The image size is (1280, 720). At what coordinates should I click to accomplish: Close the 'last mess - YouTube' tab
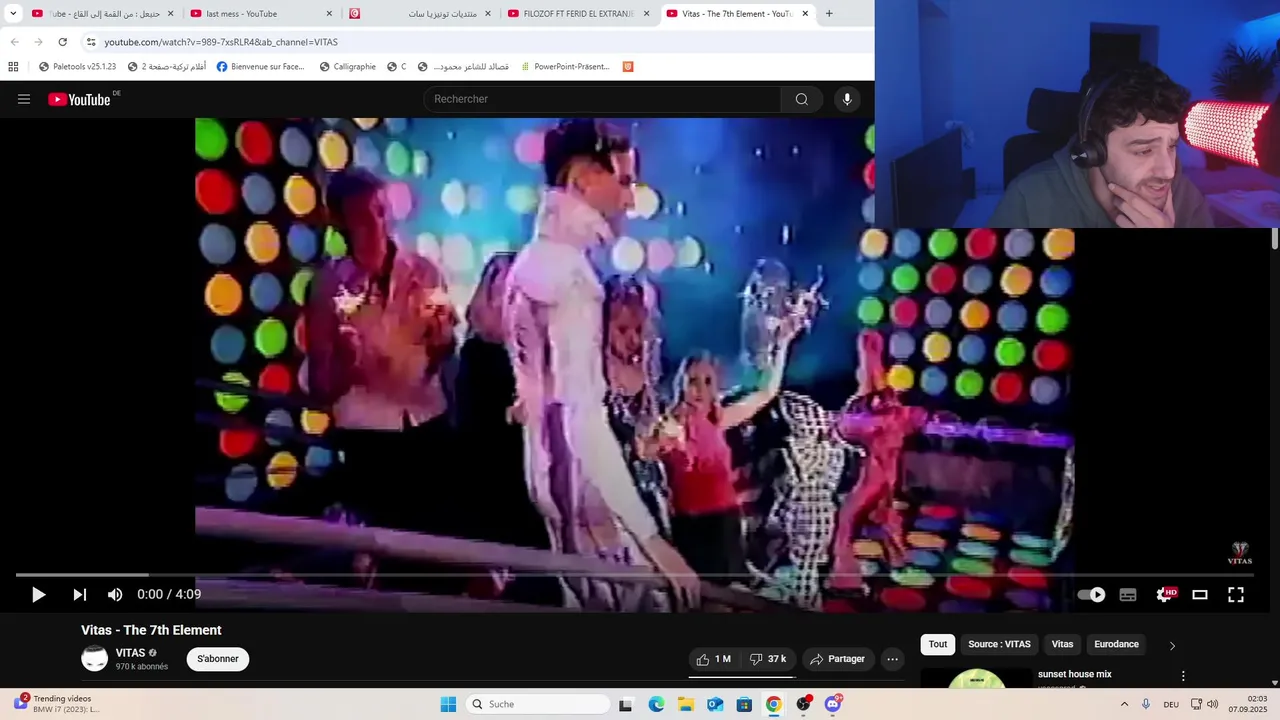pos(329,14)
